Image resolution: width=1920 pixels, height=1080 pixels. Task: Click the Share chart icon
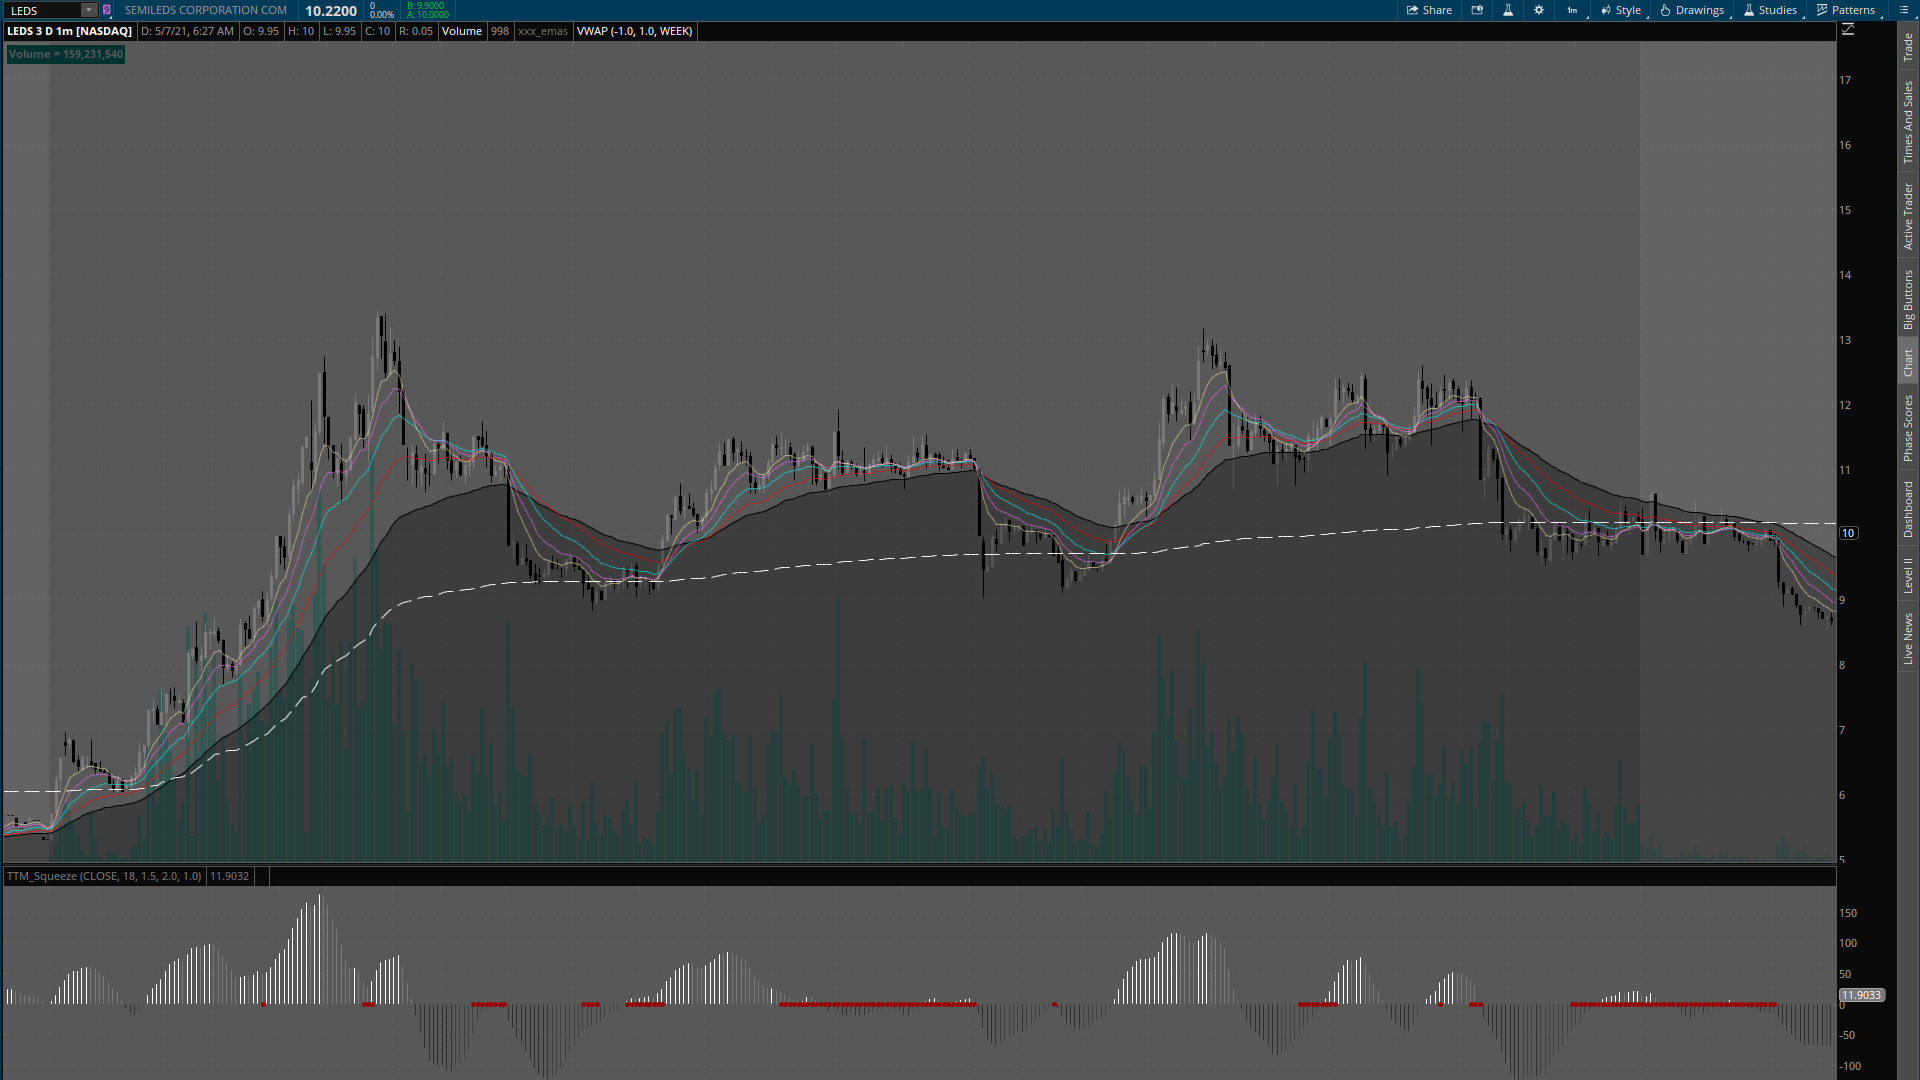[1429, 10]
